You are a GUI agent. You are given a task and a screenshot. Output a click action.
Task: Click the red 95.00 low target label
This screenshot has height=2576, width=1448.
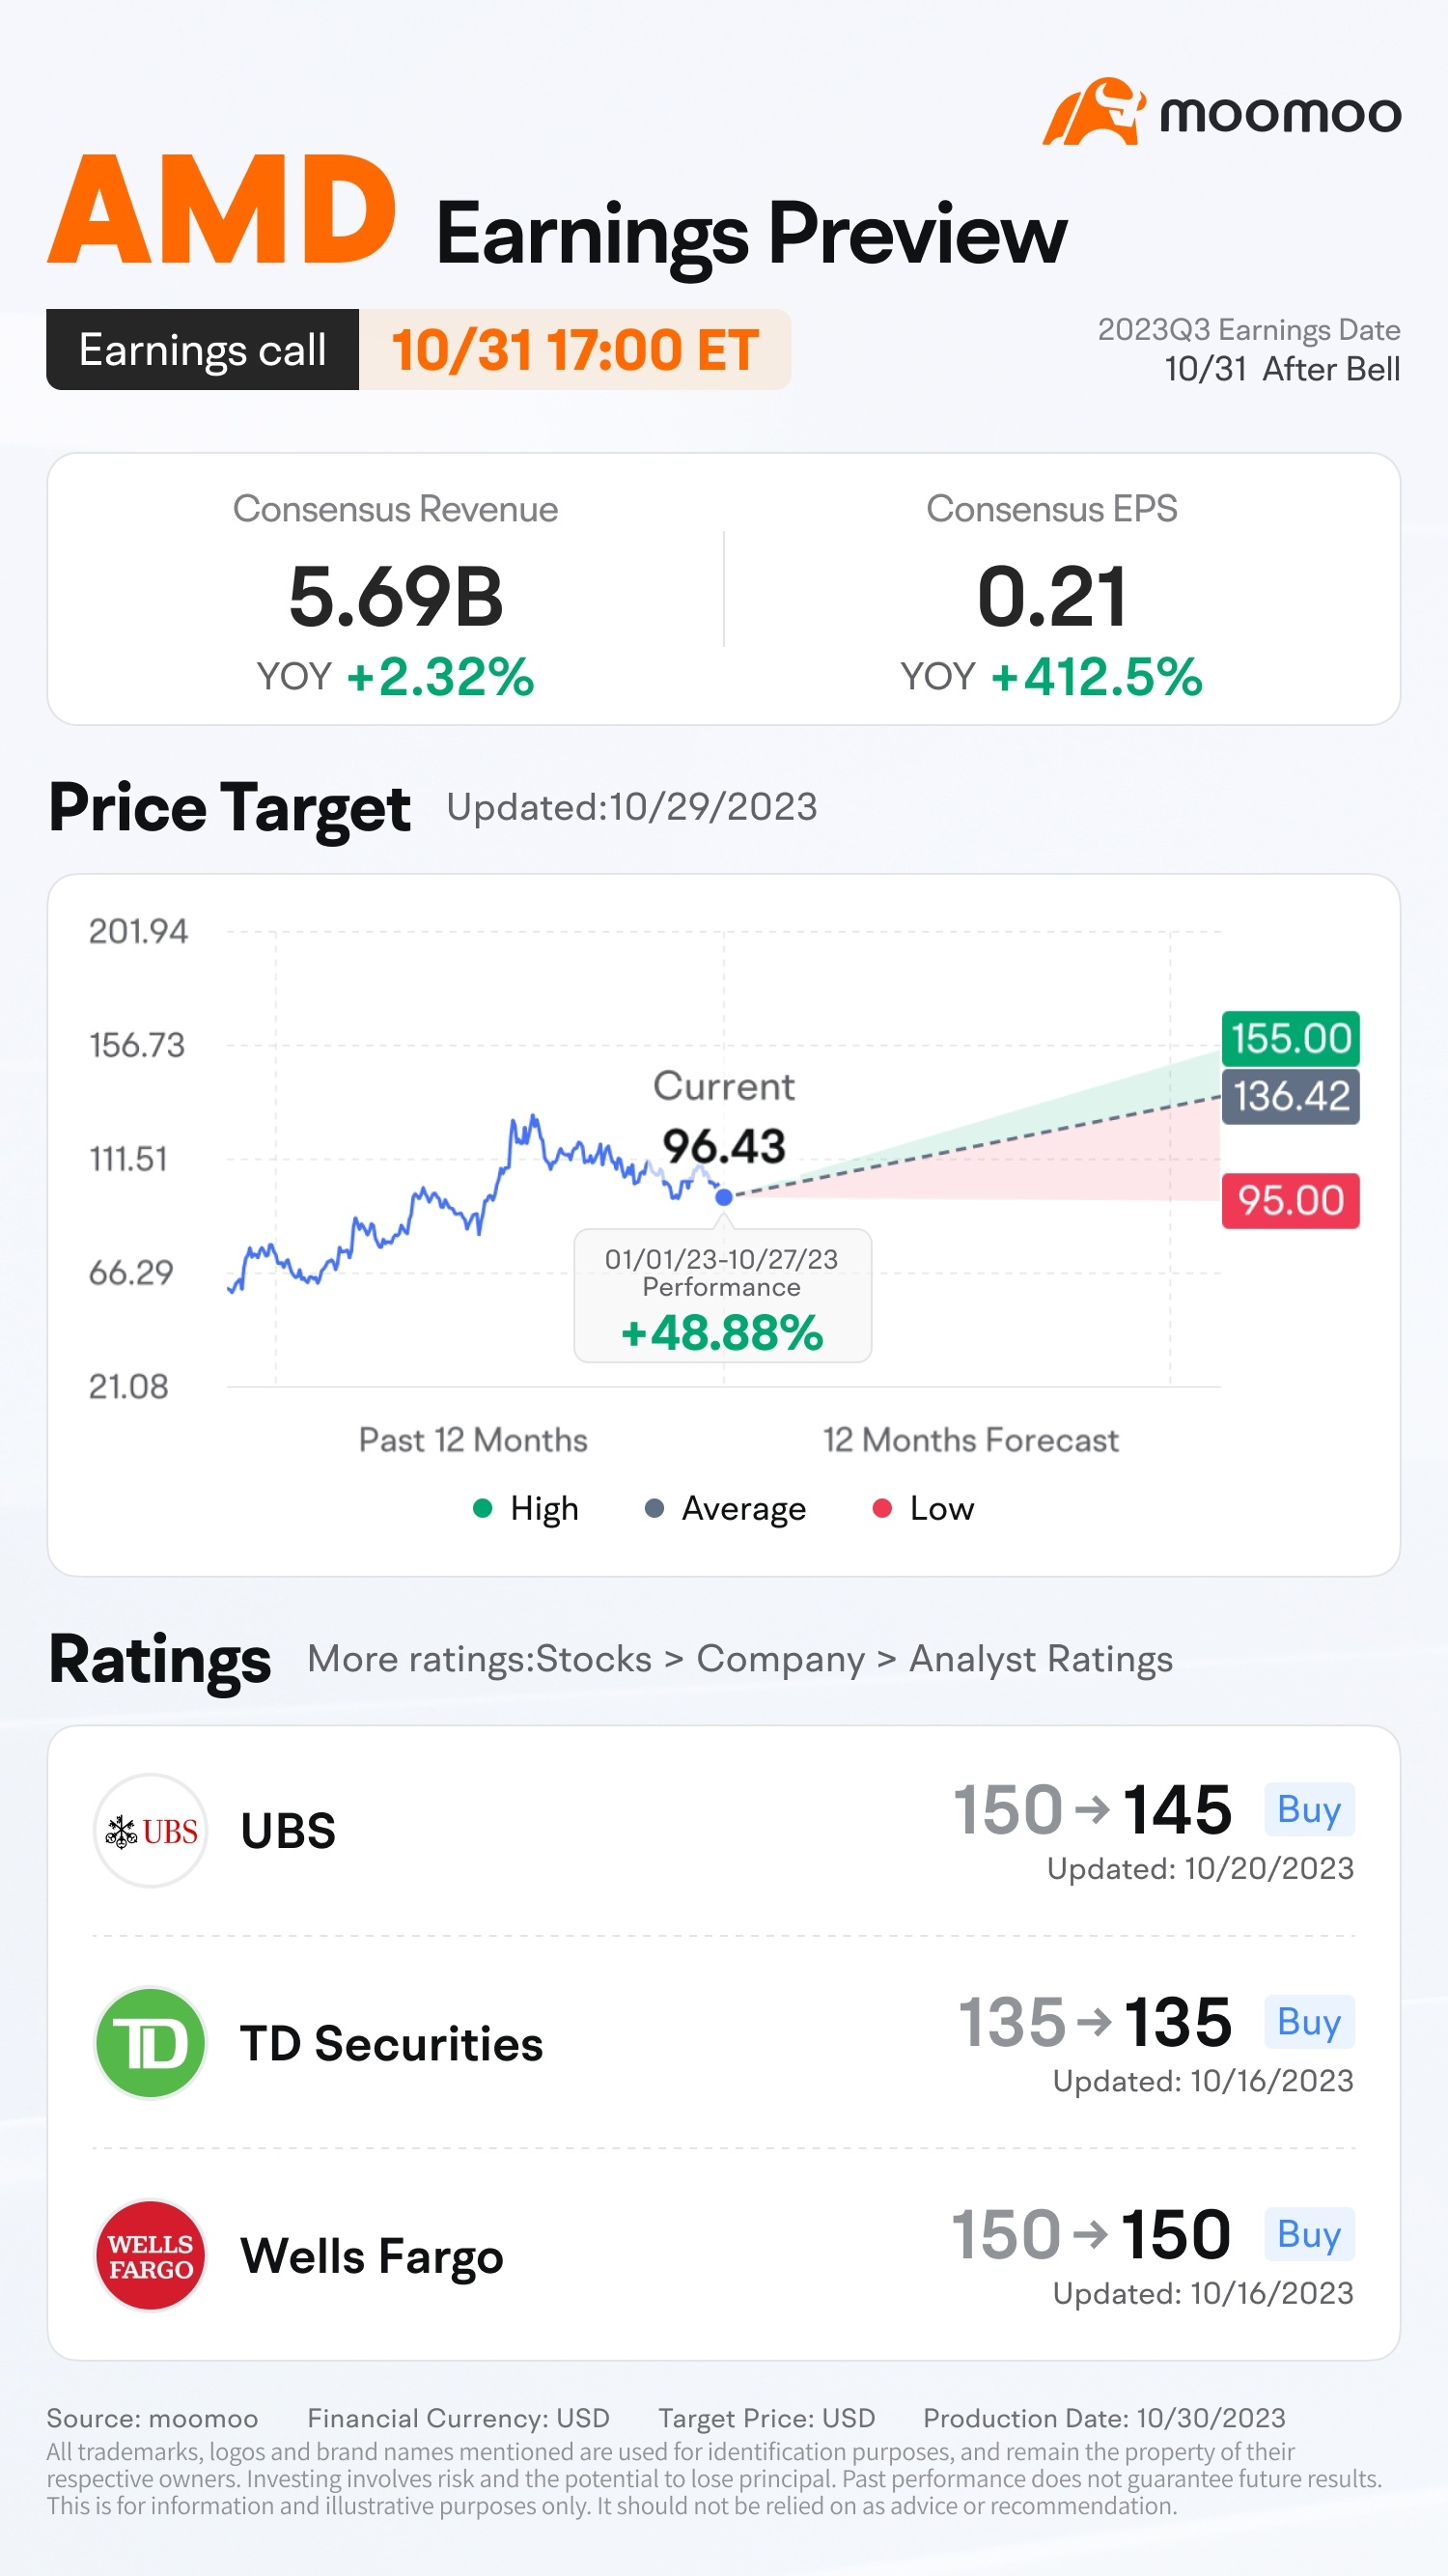click(1290, 1200)
